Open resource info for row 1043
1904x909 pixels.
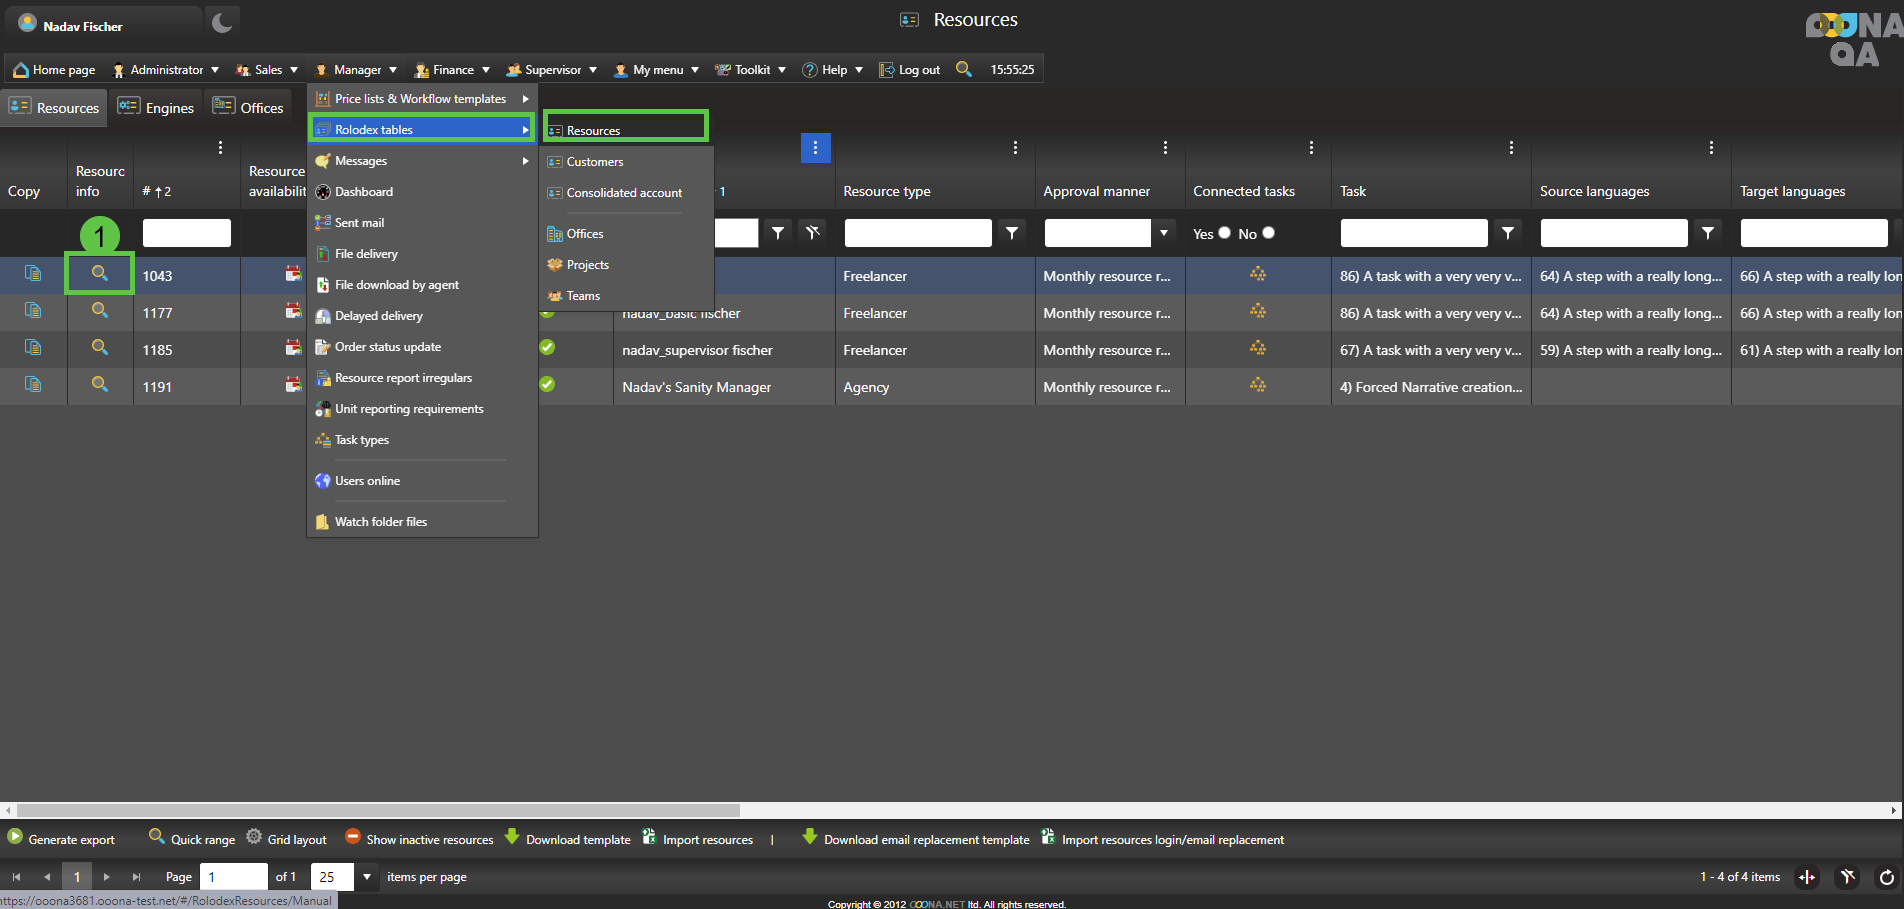[100, 274]
